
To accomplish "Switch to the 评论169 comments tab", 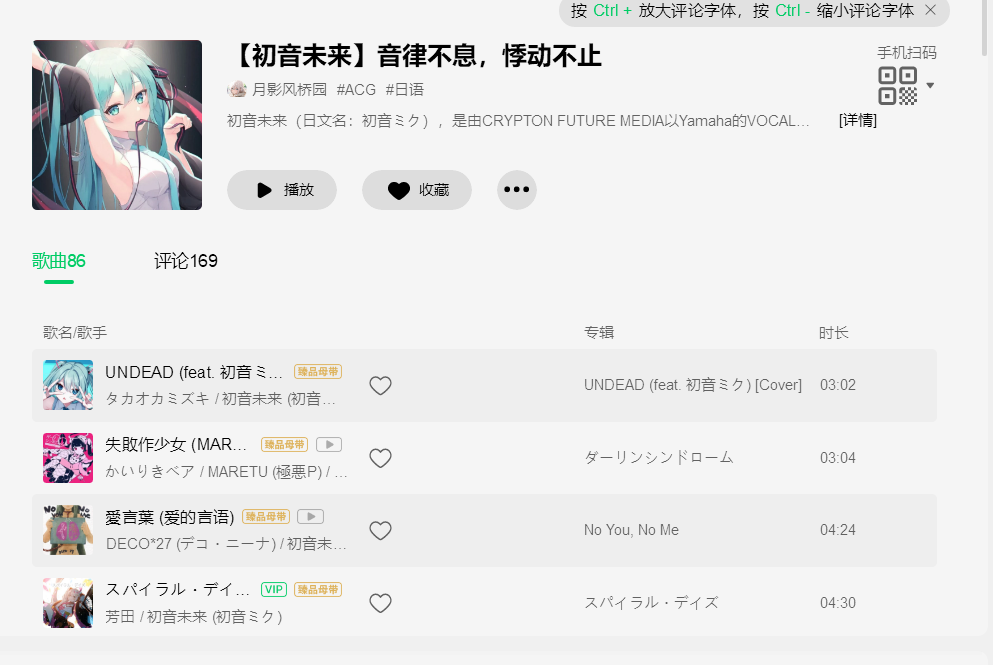I will point(186,261).
